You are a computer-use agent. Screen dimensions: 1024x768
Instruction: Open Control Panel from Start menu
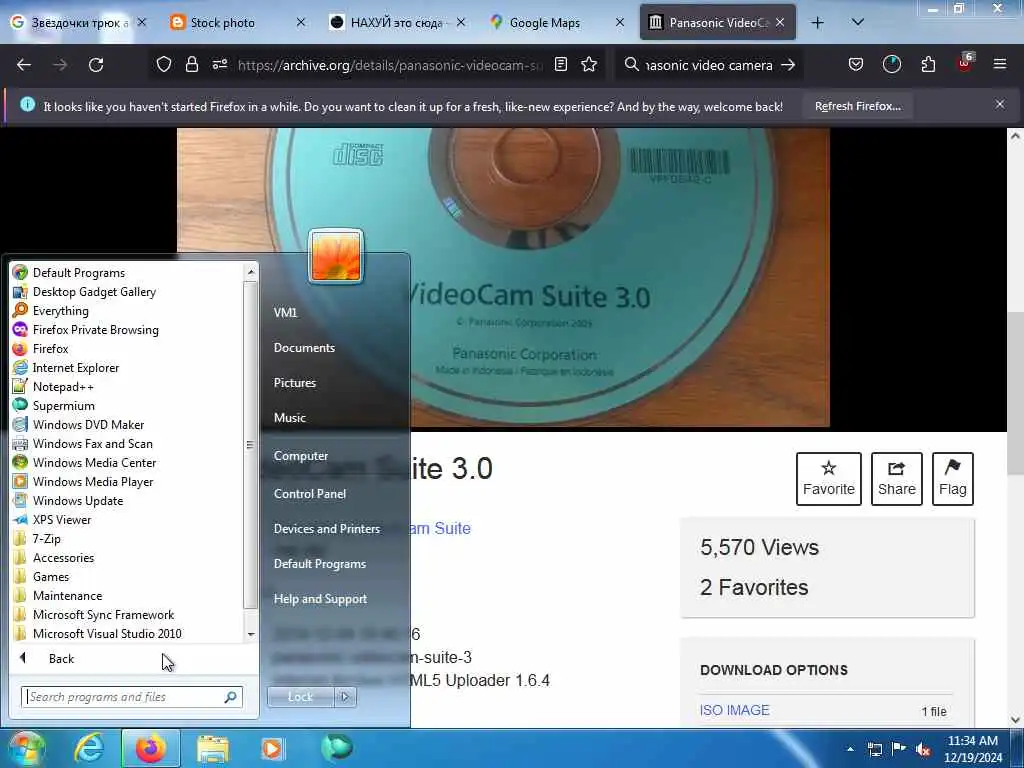[x=310, y=494]
